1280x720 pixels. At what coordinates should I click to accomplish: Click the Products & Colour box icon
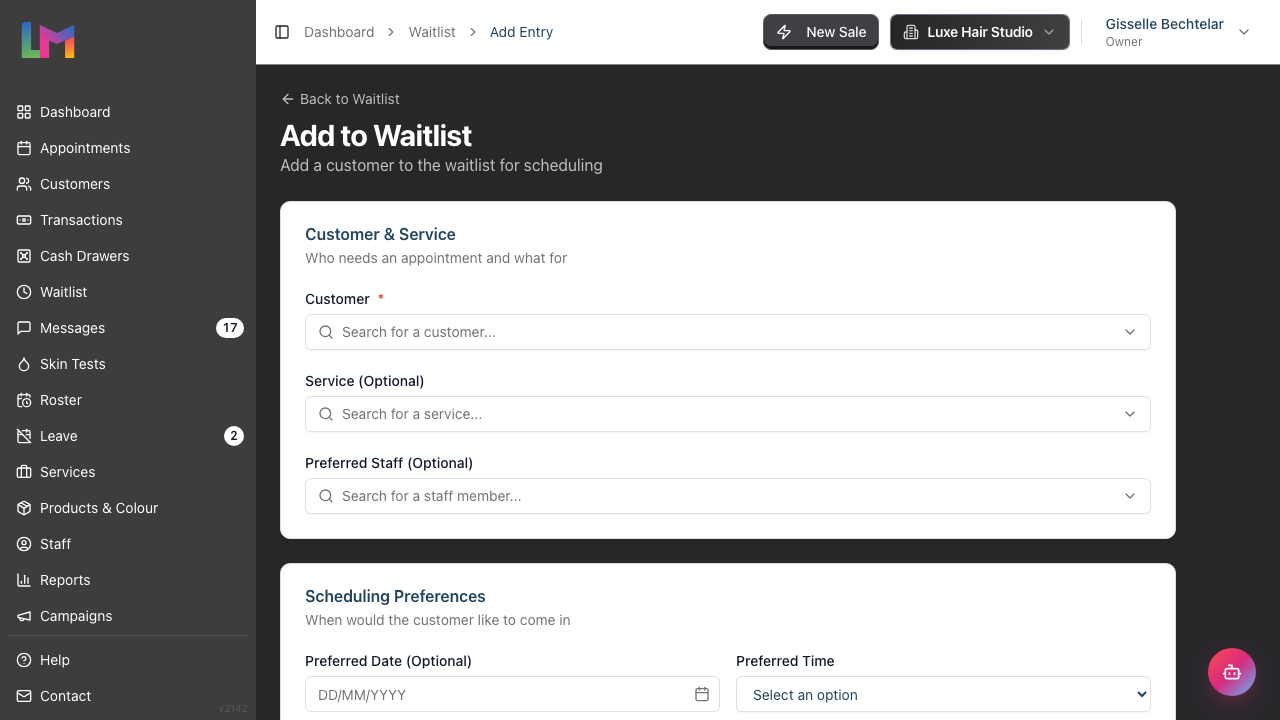pos(24,508)
